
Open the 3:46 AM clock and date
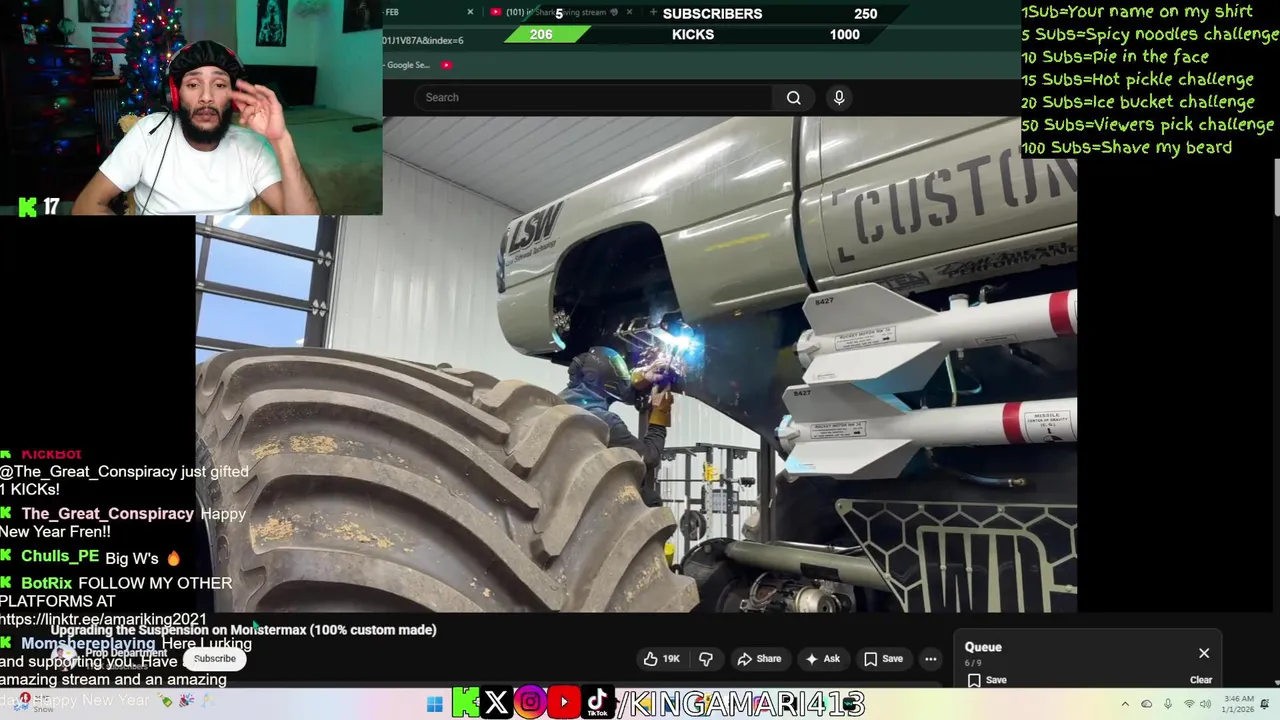[x=1236, y=704]
